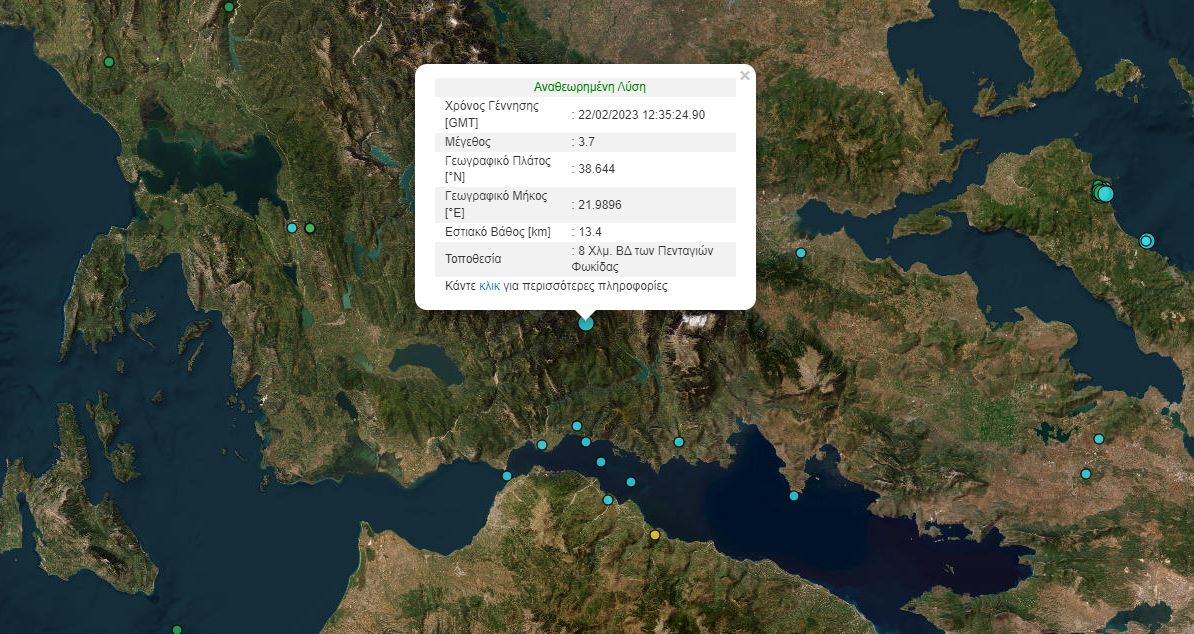
Task: Click the green marker at the map's bottom edge
Action: tap(177, 630)
